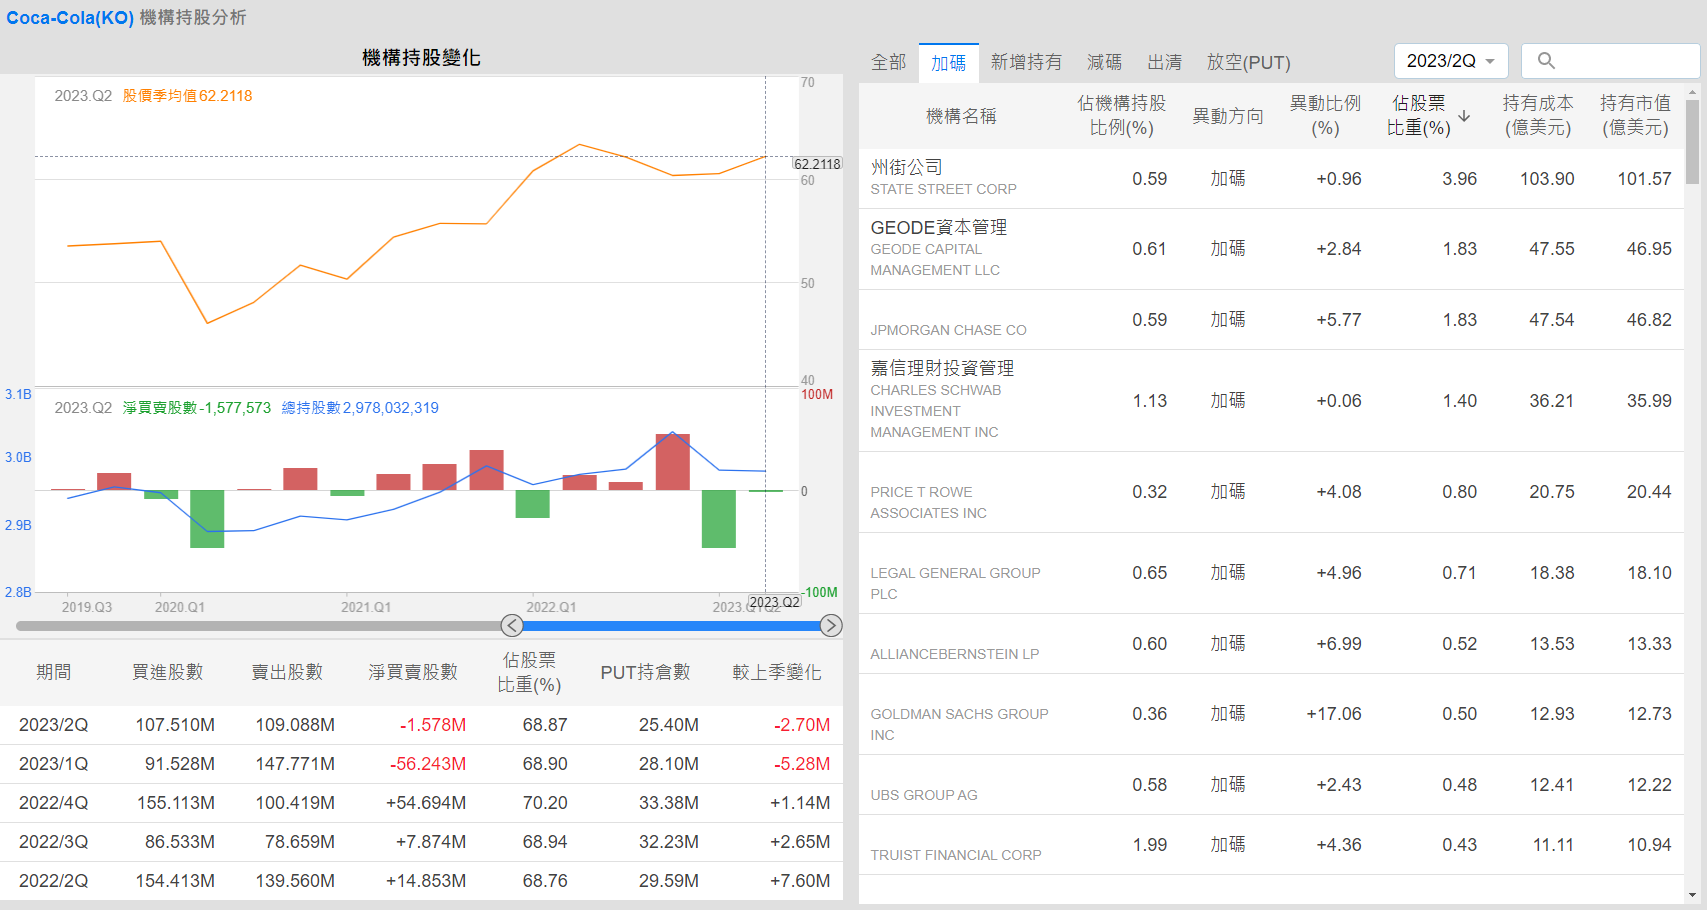Select the 加碼 tab

[948, 63]
